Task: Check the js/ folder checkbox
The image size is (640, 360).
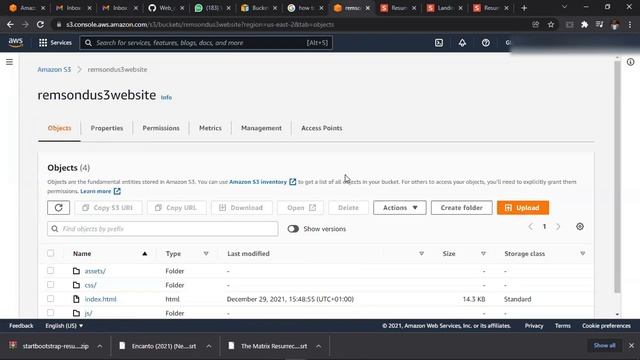Action: [51, 313]
